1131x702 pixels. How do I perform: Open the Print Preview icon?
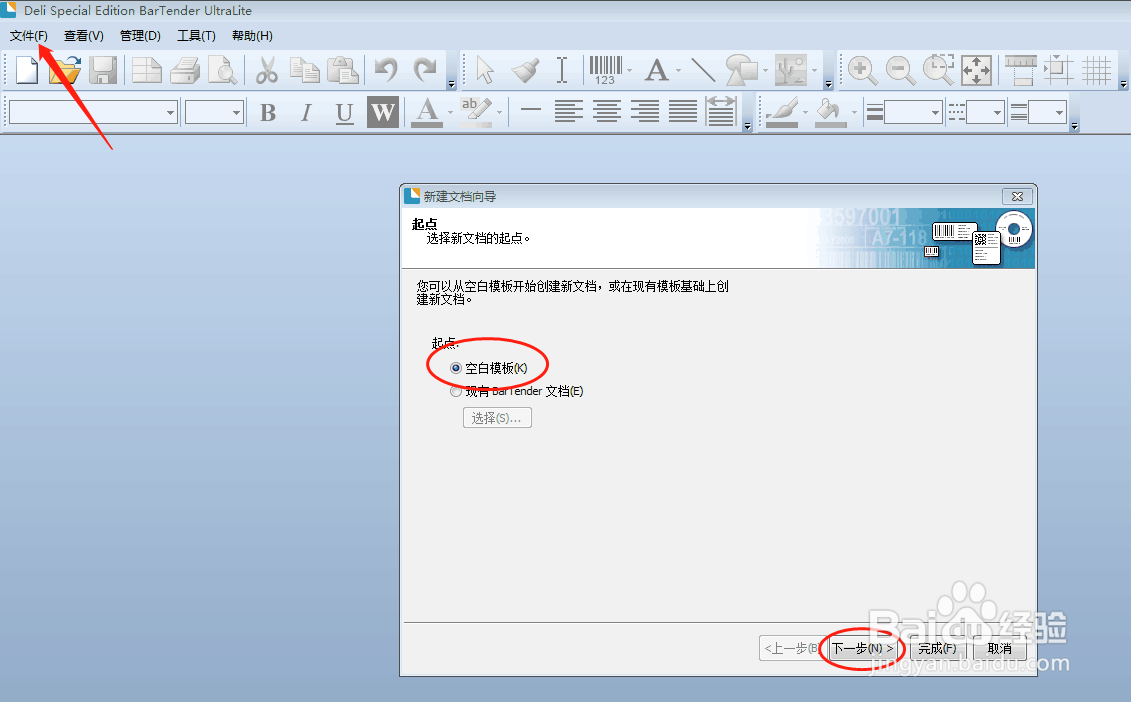[222, 70]
